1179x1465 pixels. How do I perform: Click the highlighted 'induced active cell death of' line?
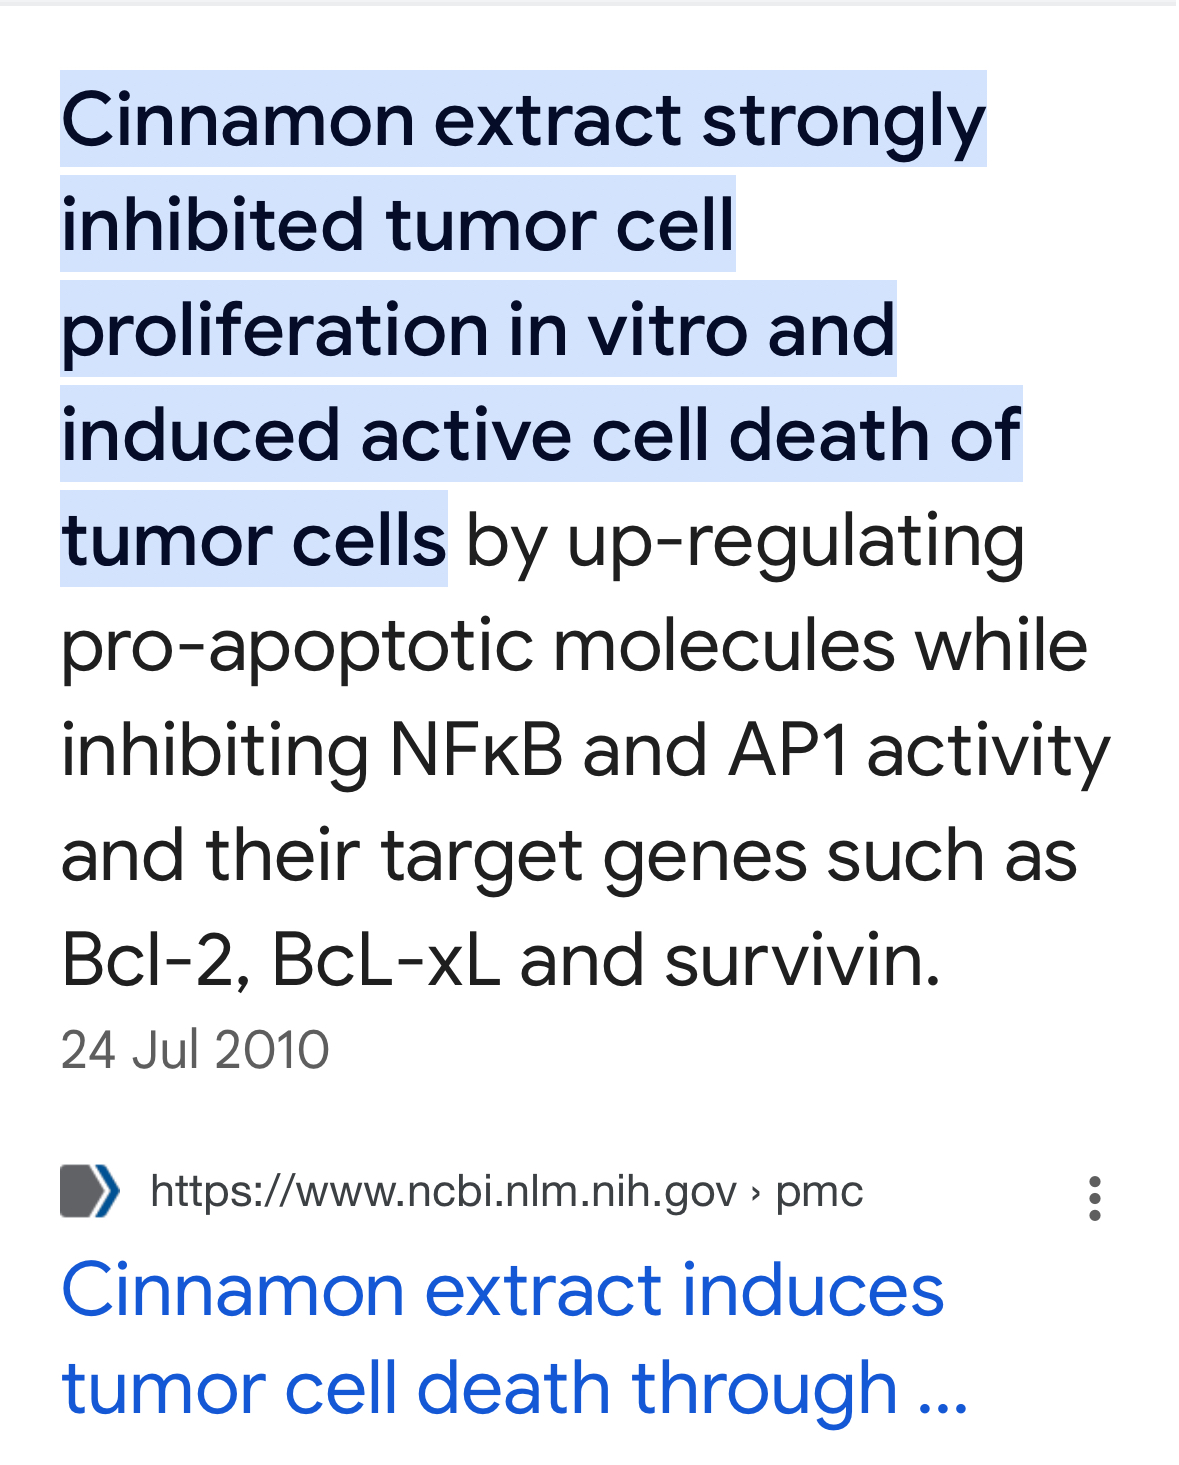[x=541, y=434]
